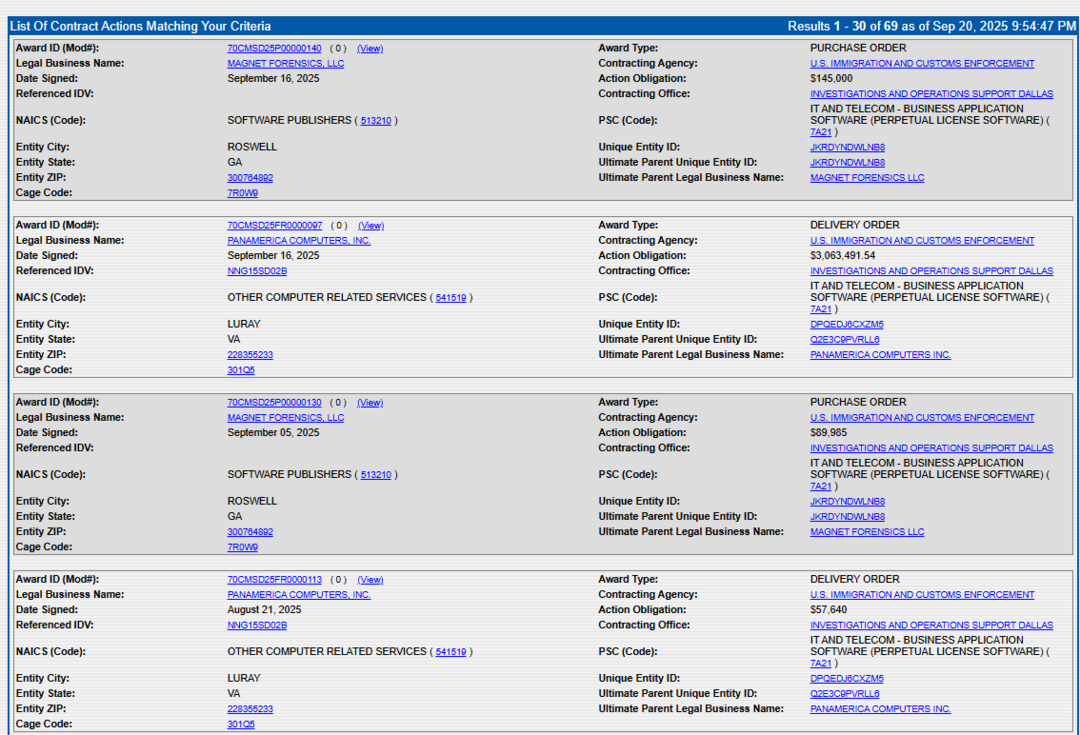Screen dimensions: 1080x735
Task: Open Contracting Agency link in $3,063,491.54 record
Action: (922, 240)
